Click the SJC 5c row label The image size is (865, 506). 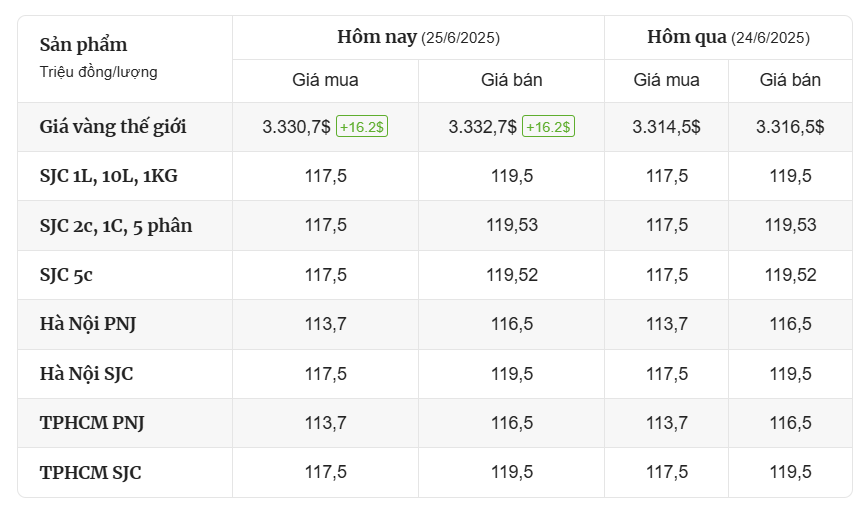click(66, 275)
